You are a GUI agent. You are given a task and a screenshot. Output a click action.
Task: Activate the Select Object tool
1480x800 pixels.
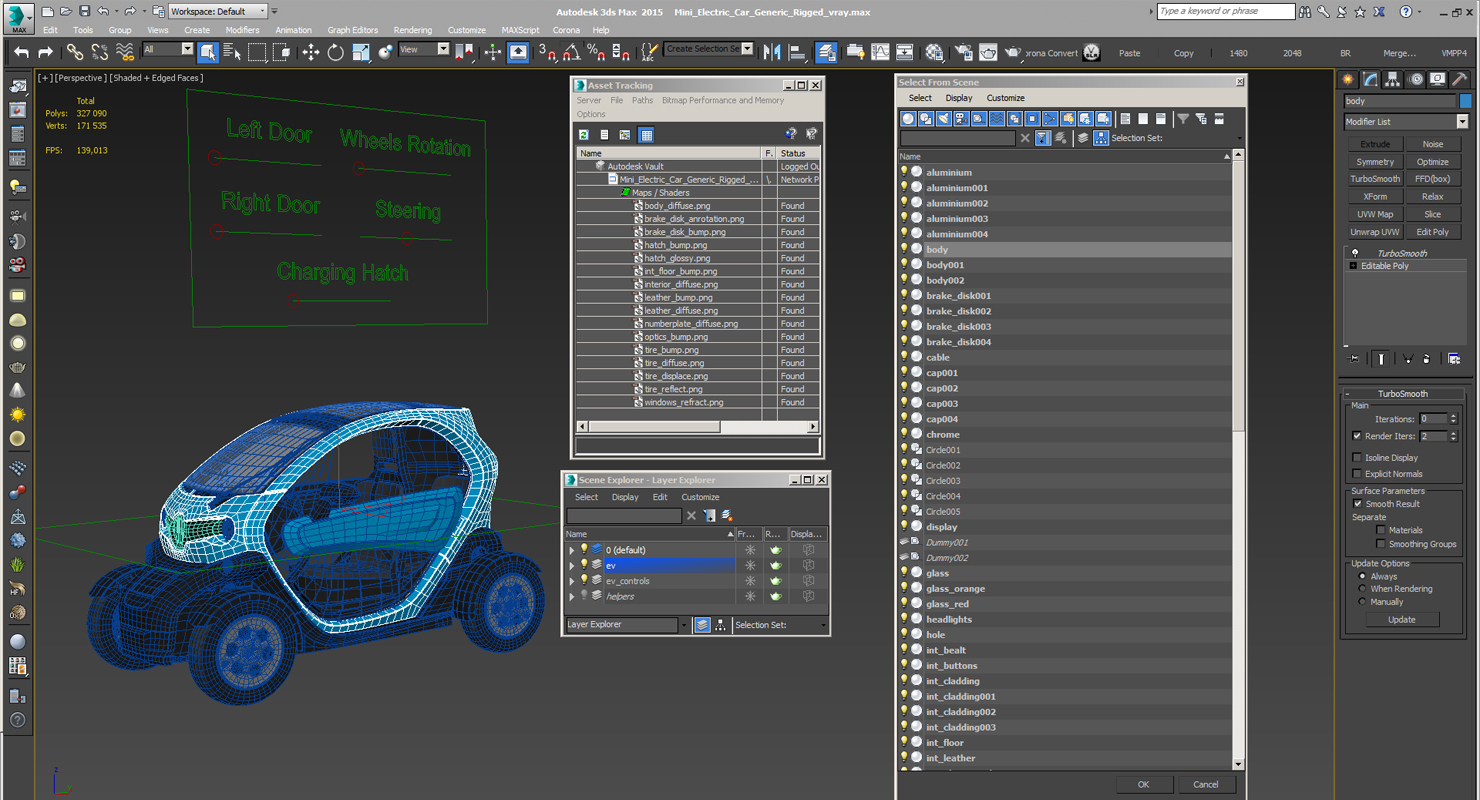click(208, 52)
